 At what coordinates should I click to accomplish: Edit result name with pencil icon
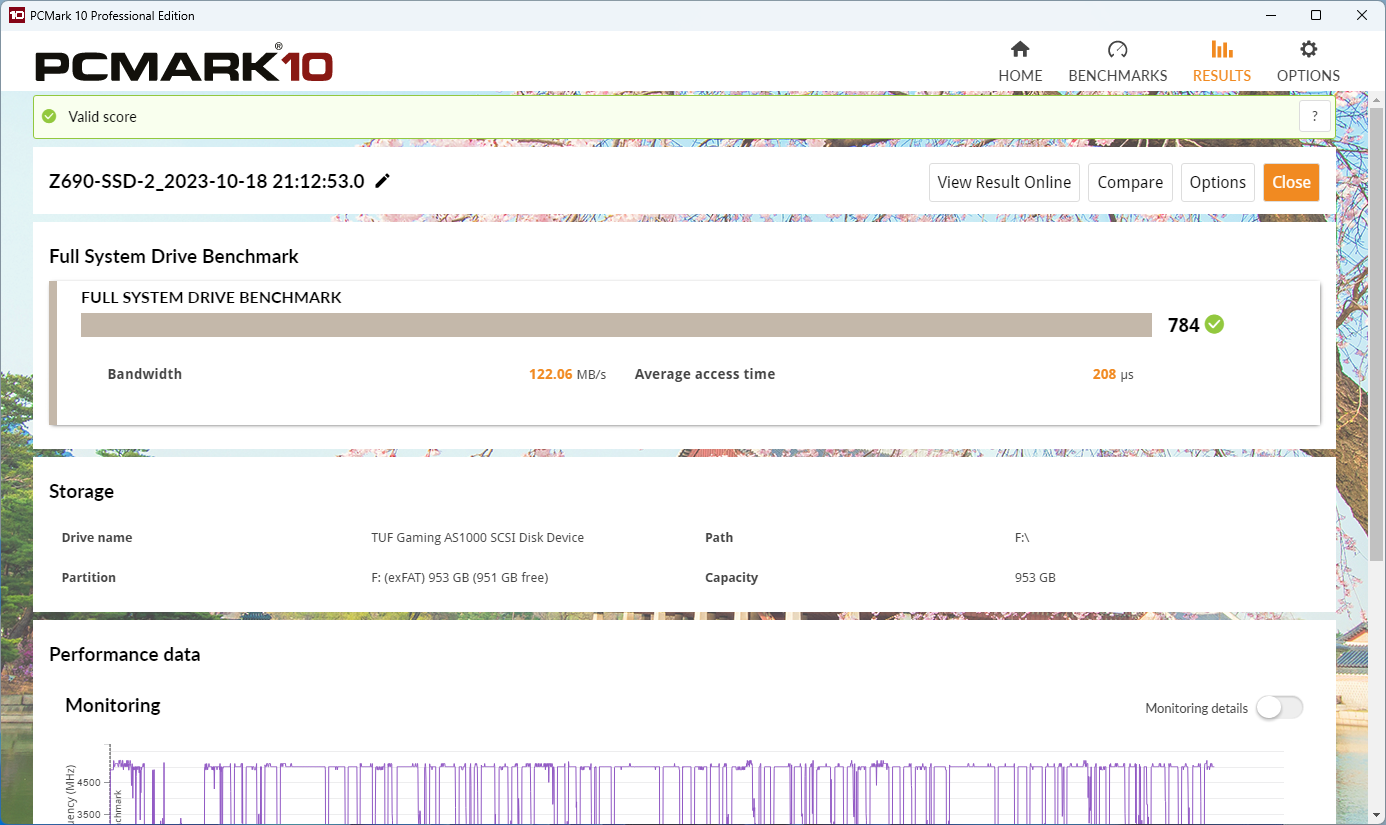[382, 181]
